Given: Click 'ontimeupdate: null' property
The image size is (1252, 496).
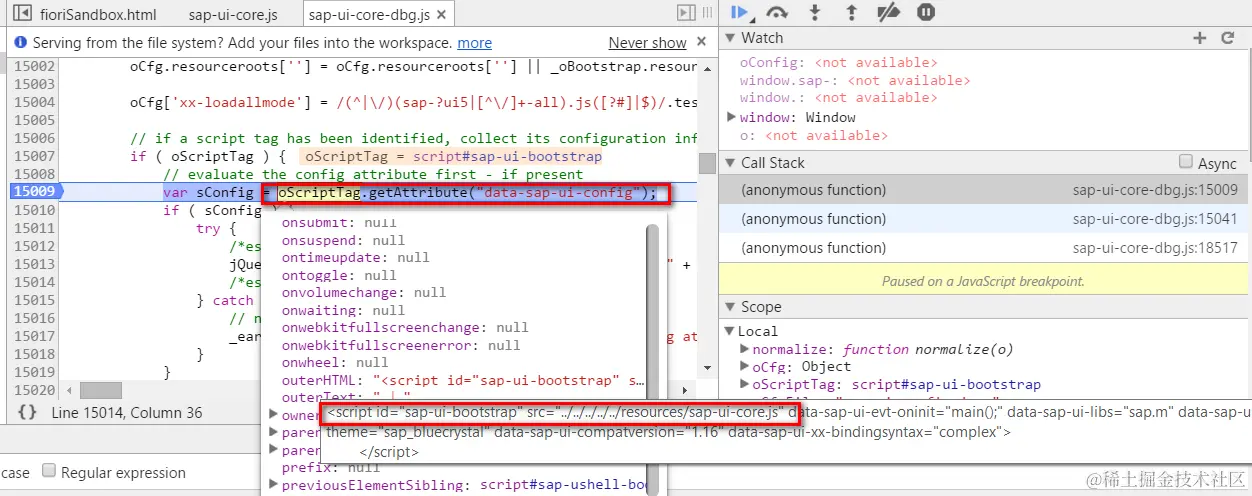Looking at the screenshot, I should pyautogui.click(x=355, y=257).
